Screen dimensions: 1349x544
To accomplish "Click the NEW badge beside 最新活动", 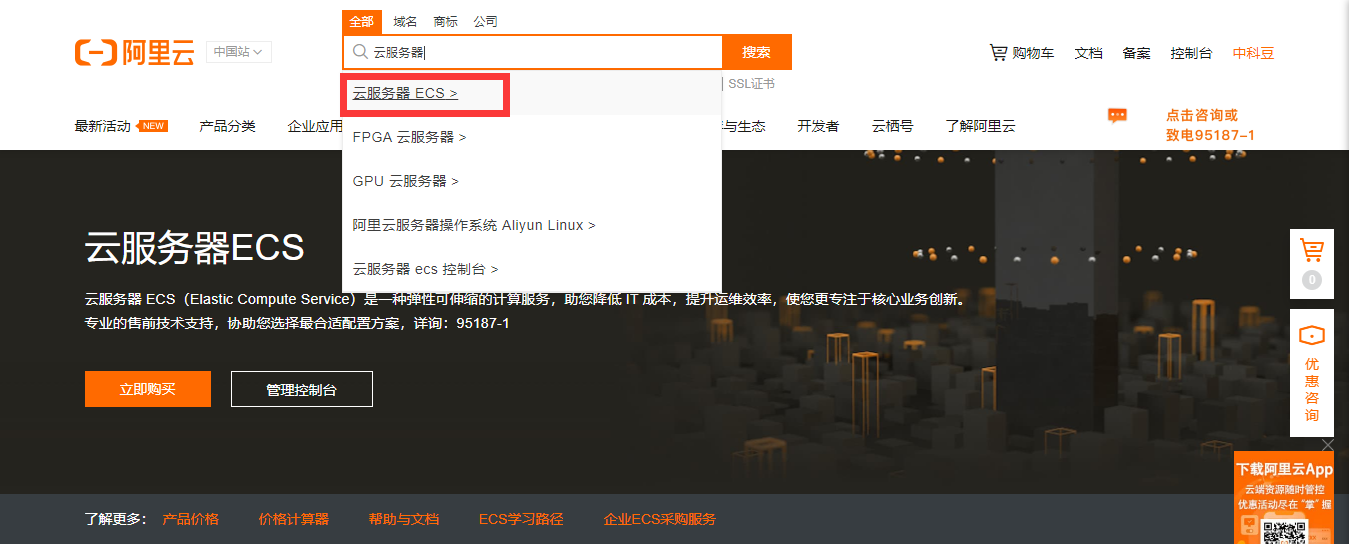I will point(152,126).
